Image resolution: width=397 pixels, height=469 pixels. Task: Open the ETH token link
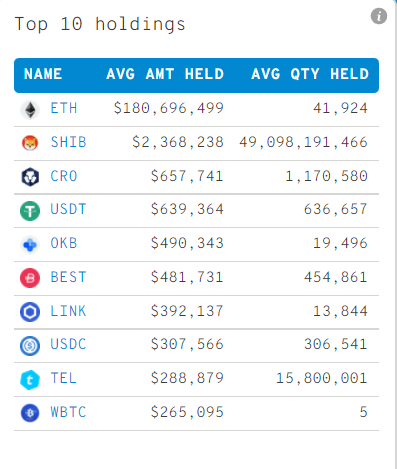click(64, 108)
